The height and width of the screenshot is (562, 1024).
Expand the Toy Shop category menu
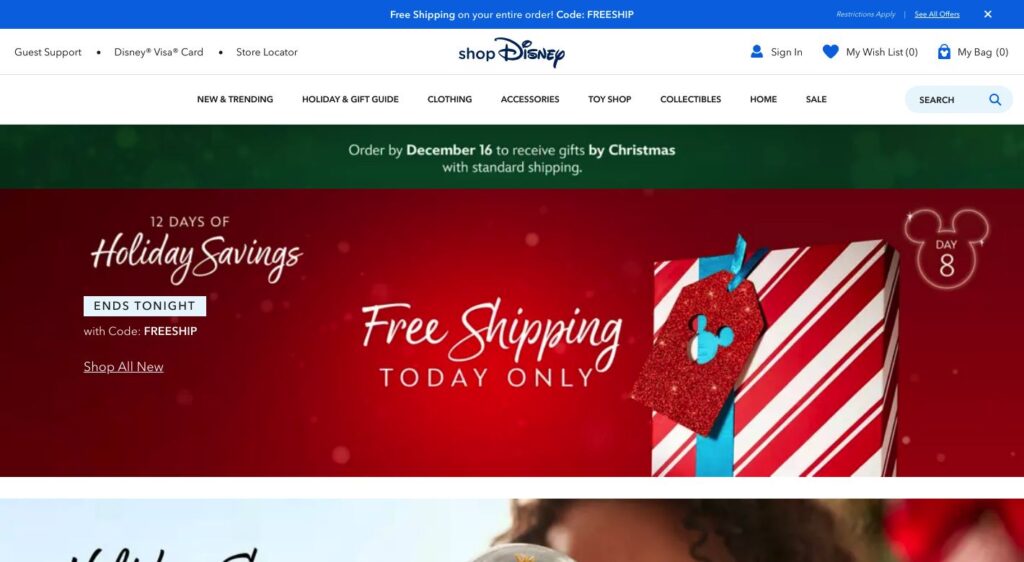[609, 99]
